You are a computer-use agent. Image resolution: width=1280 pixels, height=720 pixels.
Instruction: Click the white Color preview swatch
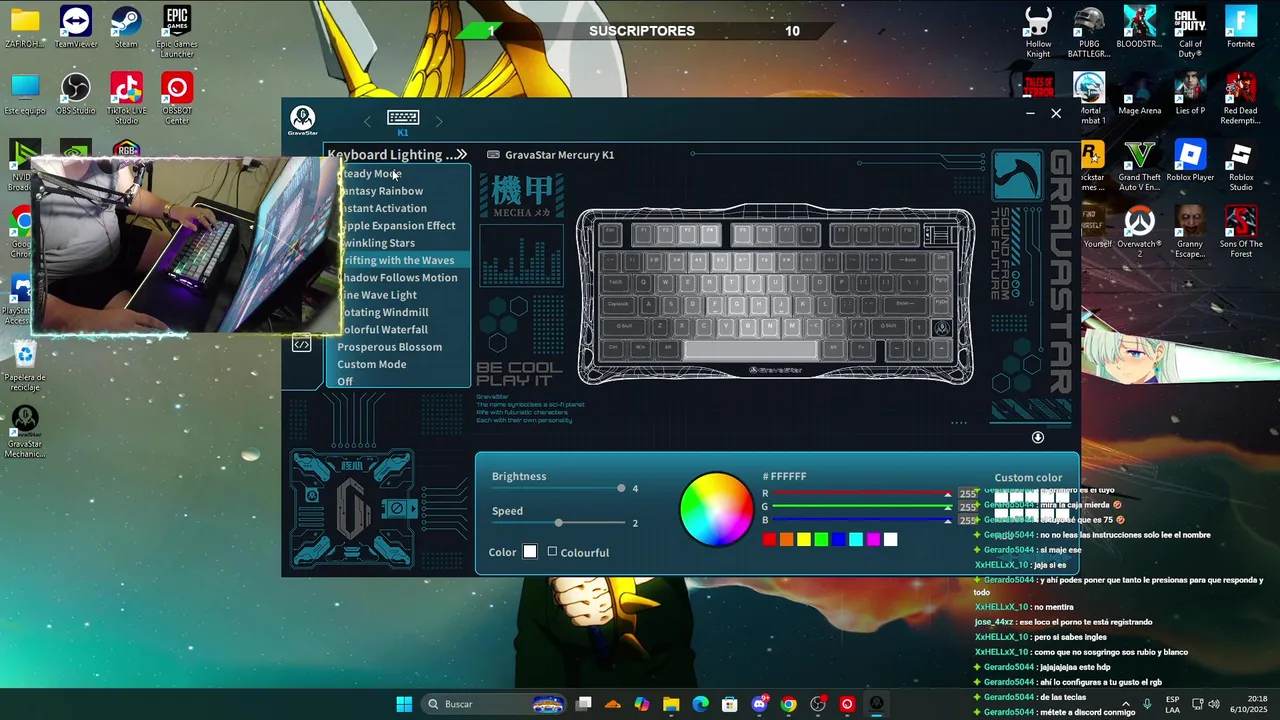tap(530, 551)
